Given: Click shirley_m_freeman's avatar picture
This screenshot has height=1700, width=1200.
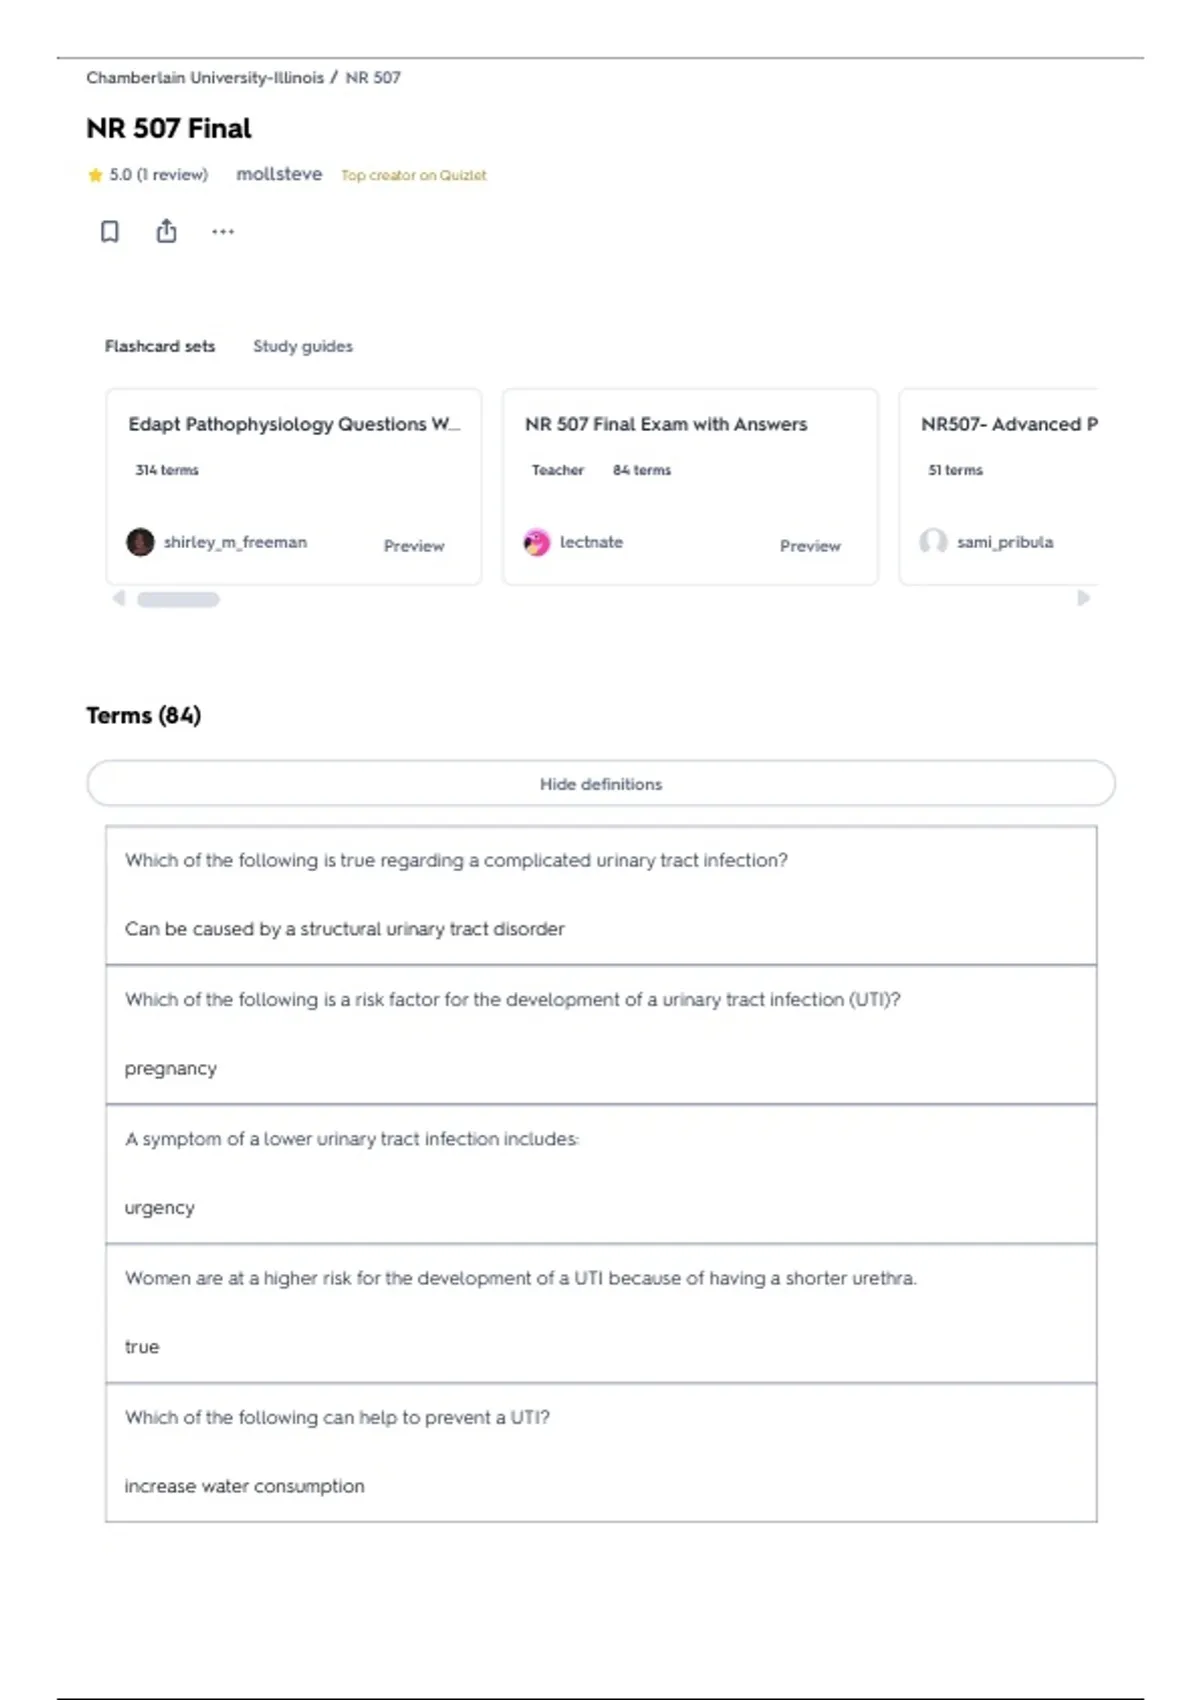Looking at the screenshot, I should click(x=140, y=542).
